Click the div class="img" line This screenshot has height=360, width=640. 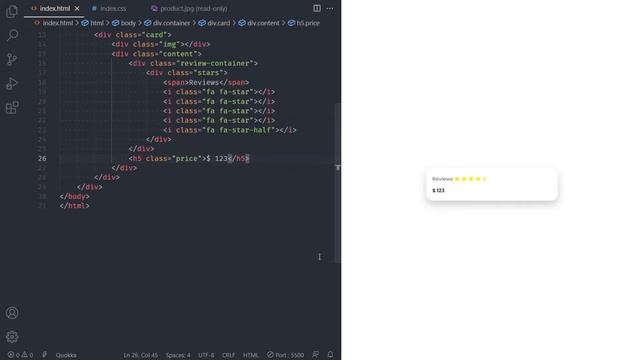click(161, 44)
